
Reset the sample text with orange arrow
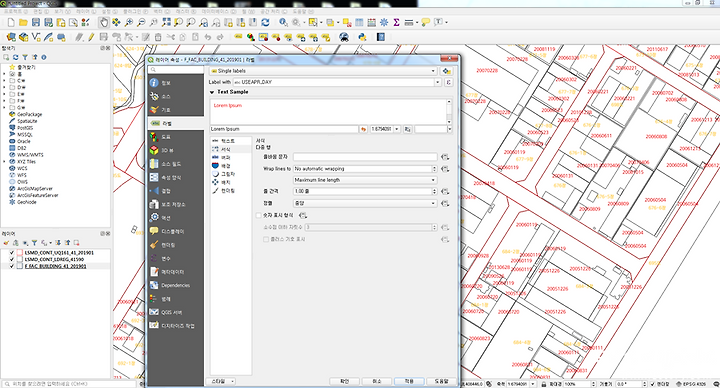click(363, 129)
